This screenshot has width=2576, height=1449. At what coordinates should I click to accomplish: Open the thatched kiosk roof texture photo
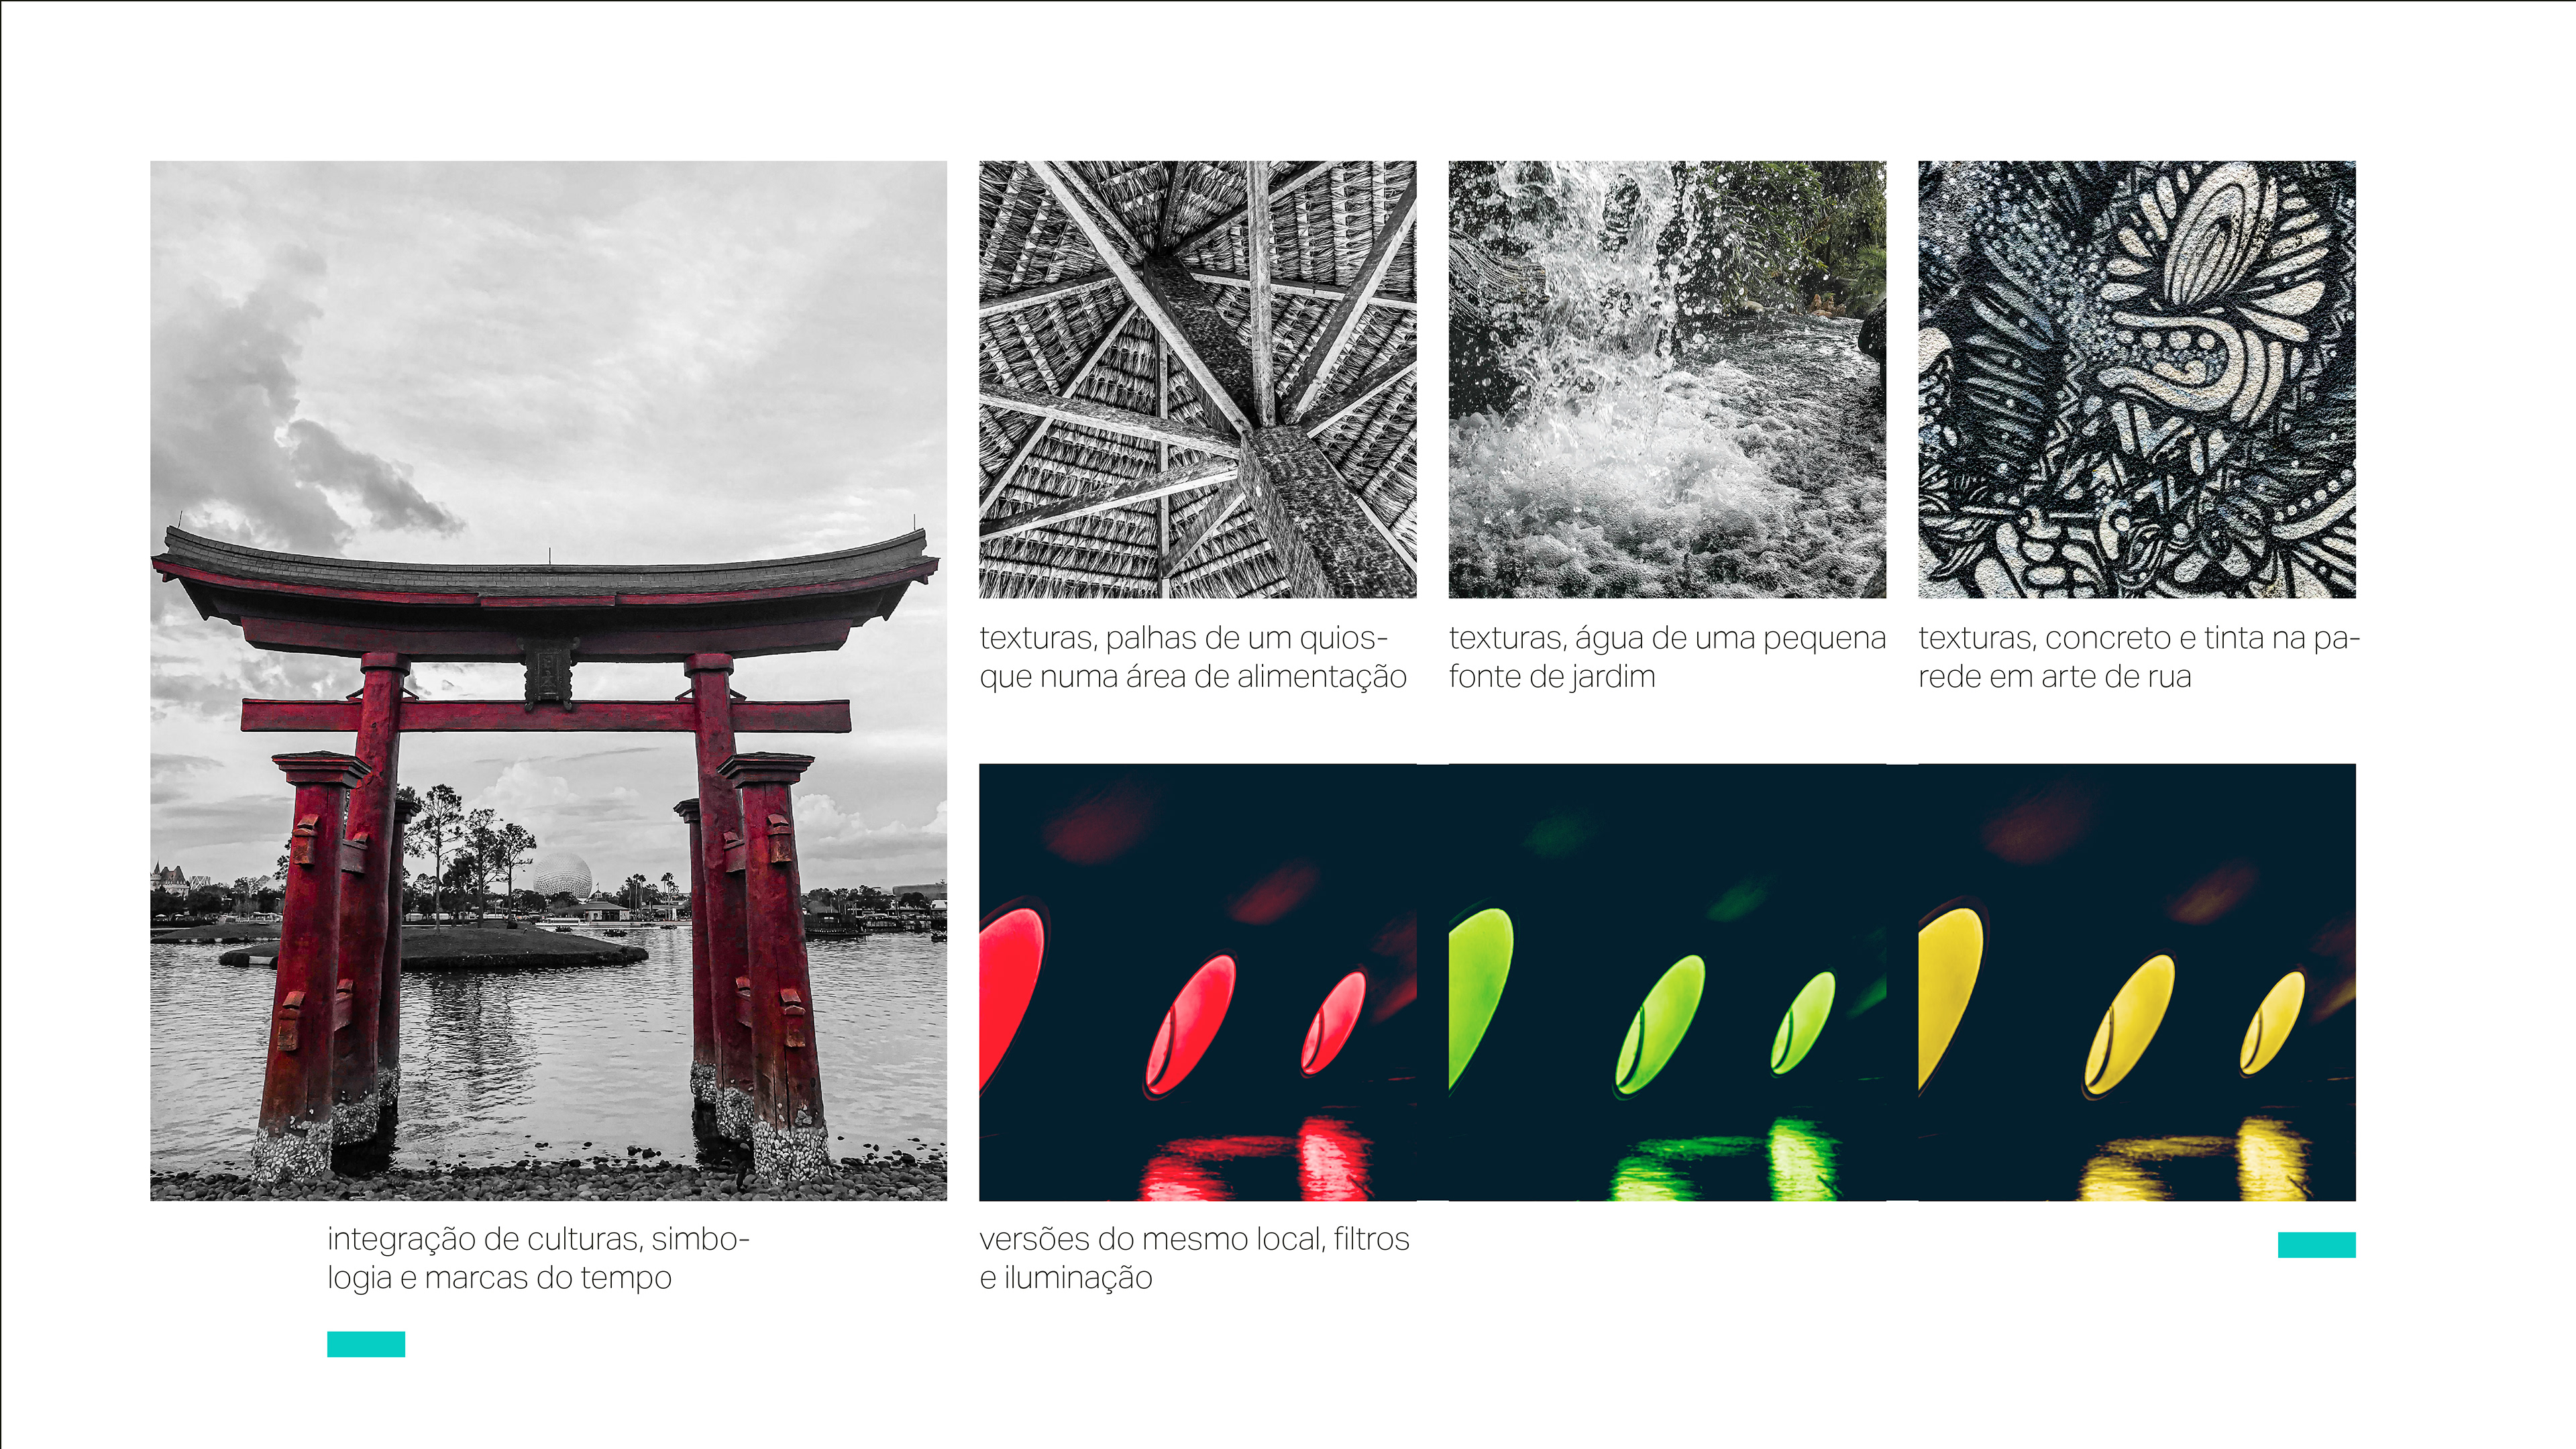pos(1197,379)
